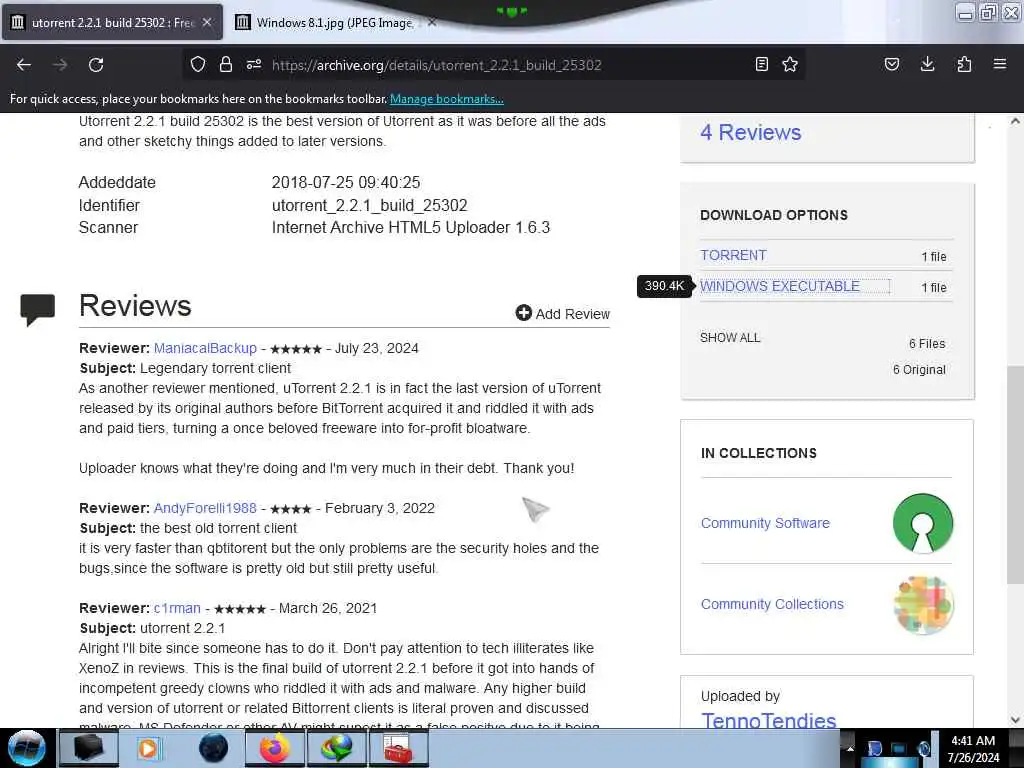The height and width of the screenshot is (768, 1024).
Task: Click the scrollbar down arrow
Action: [x=1015, y=720]
